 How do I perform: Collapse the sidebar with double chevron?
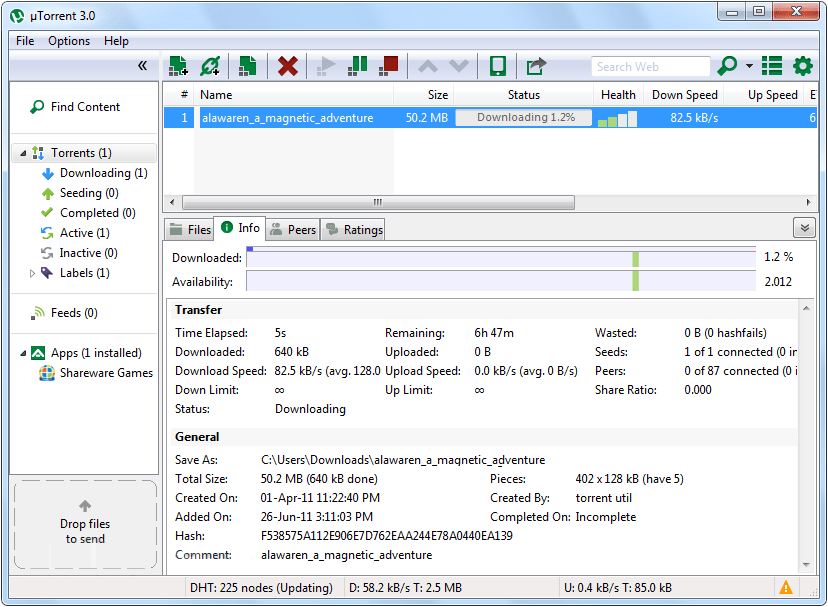142,66
